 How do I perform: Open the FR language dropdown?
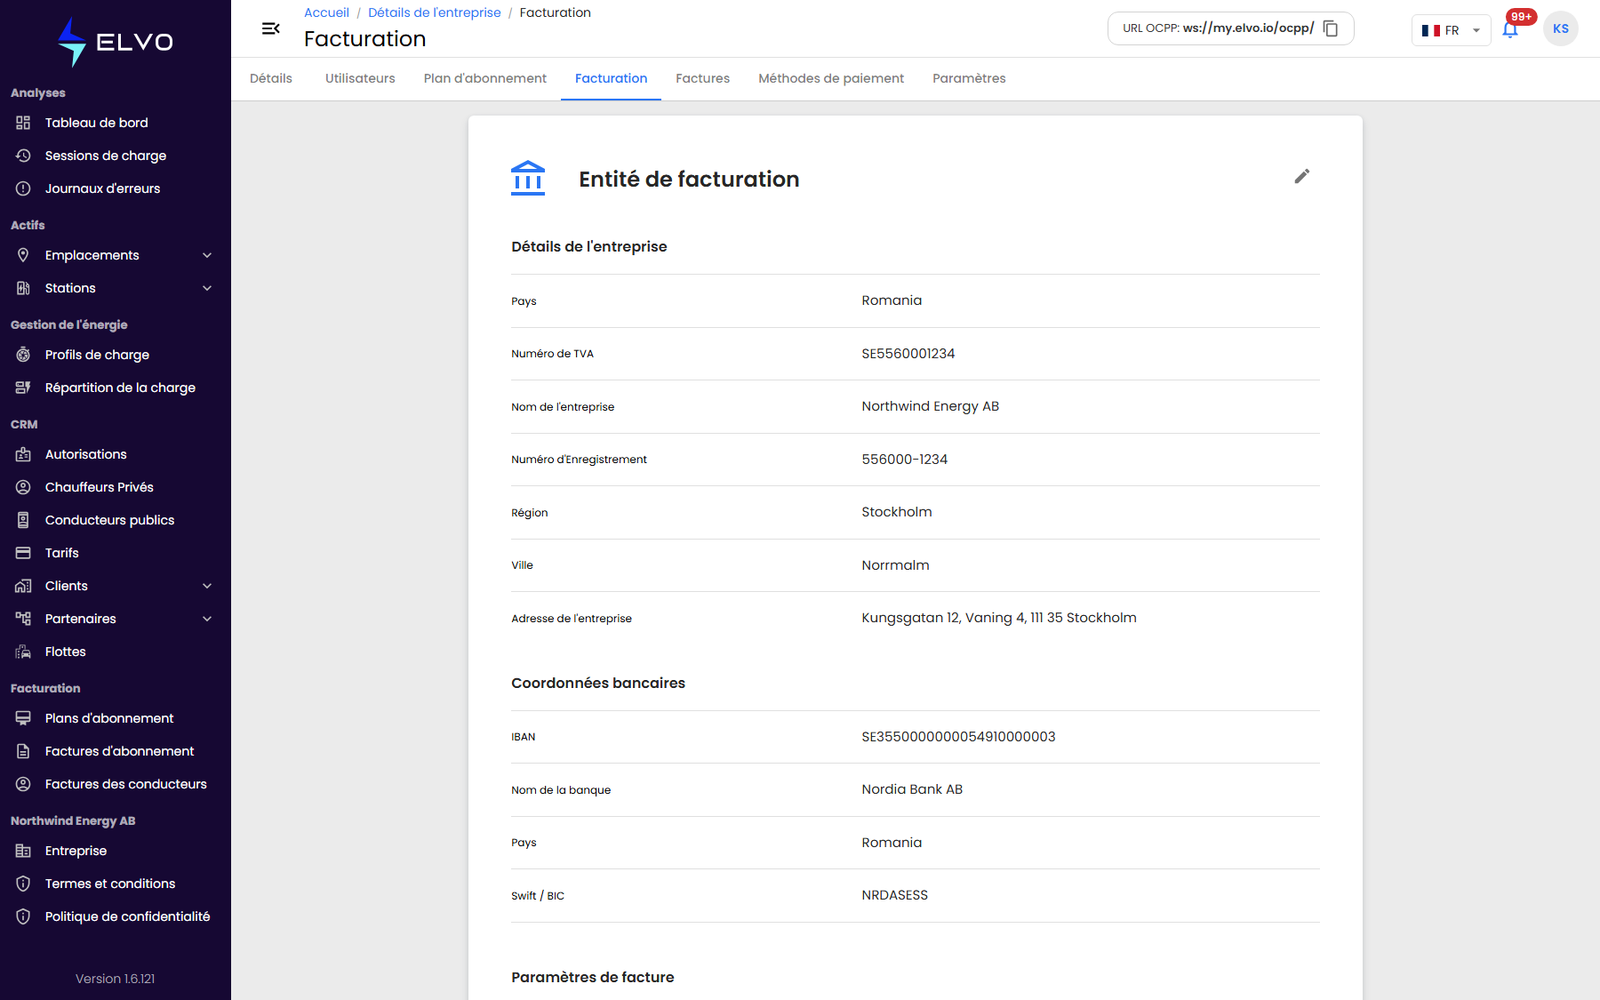1451,30
